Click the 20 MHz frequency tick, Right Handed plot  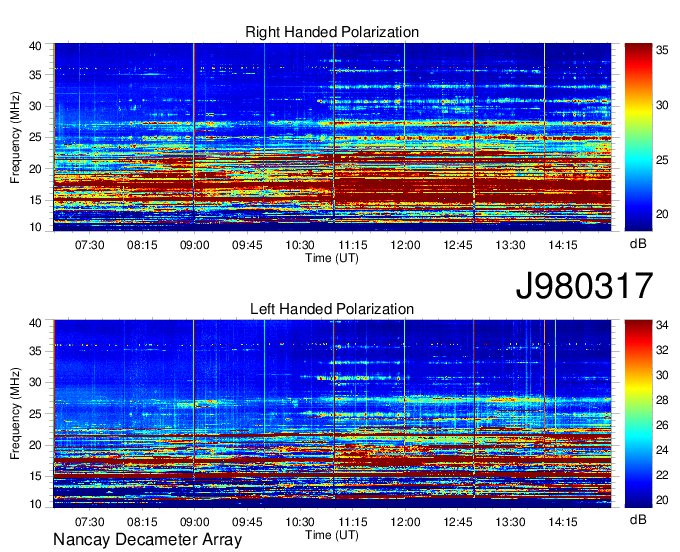click(35, 169)
